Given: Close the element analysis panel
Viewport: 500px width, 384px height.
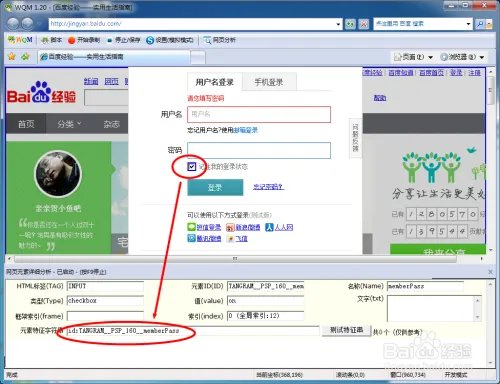Looking at the screenshot, I should click(x=490, y=272).
